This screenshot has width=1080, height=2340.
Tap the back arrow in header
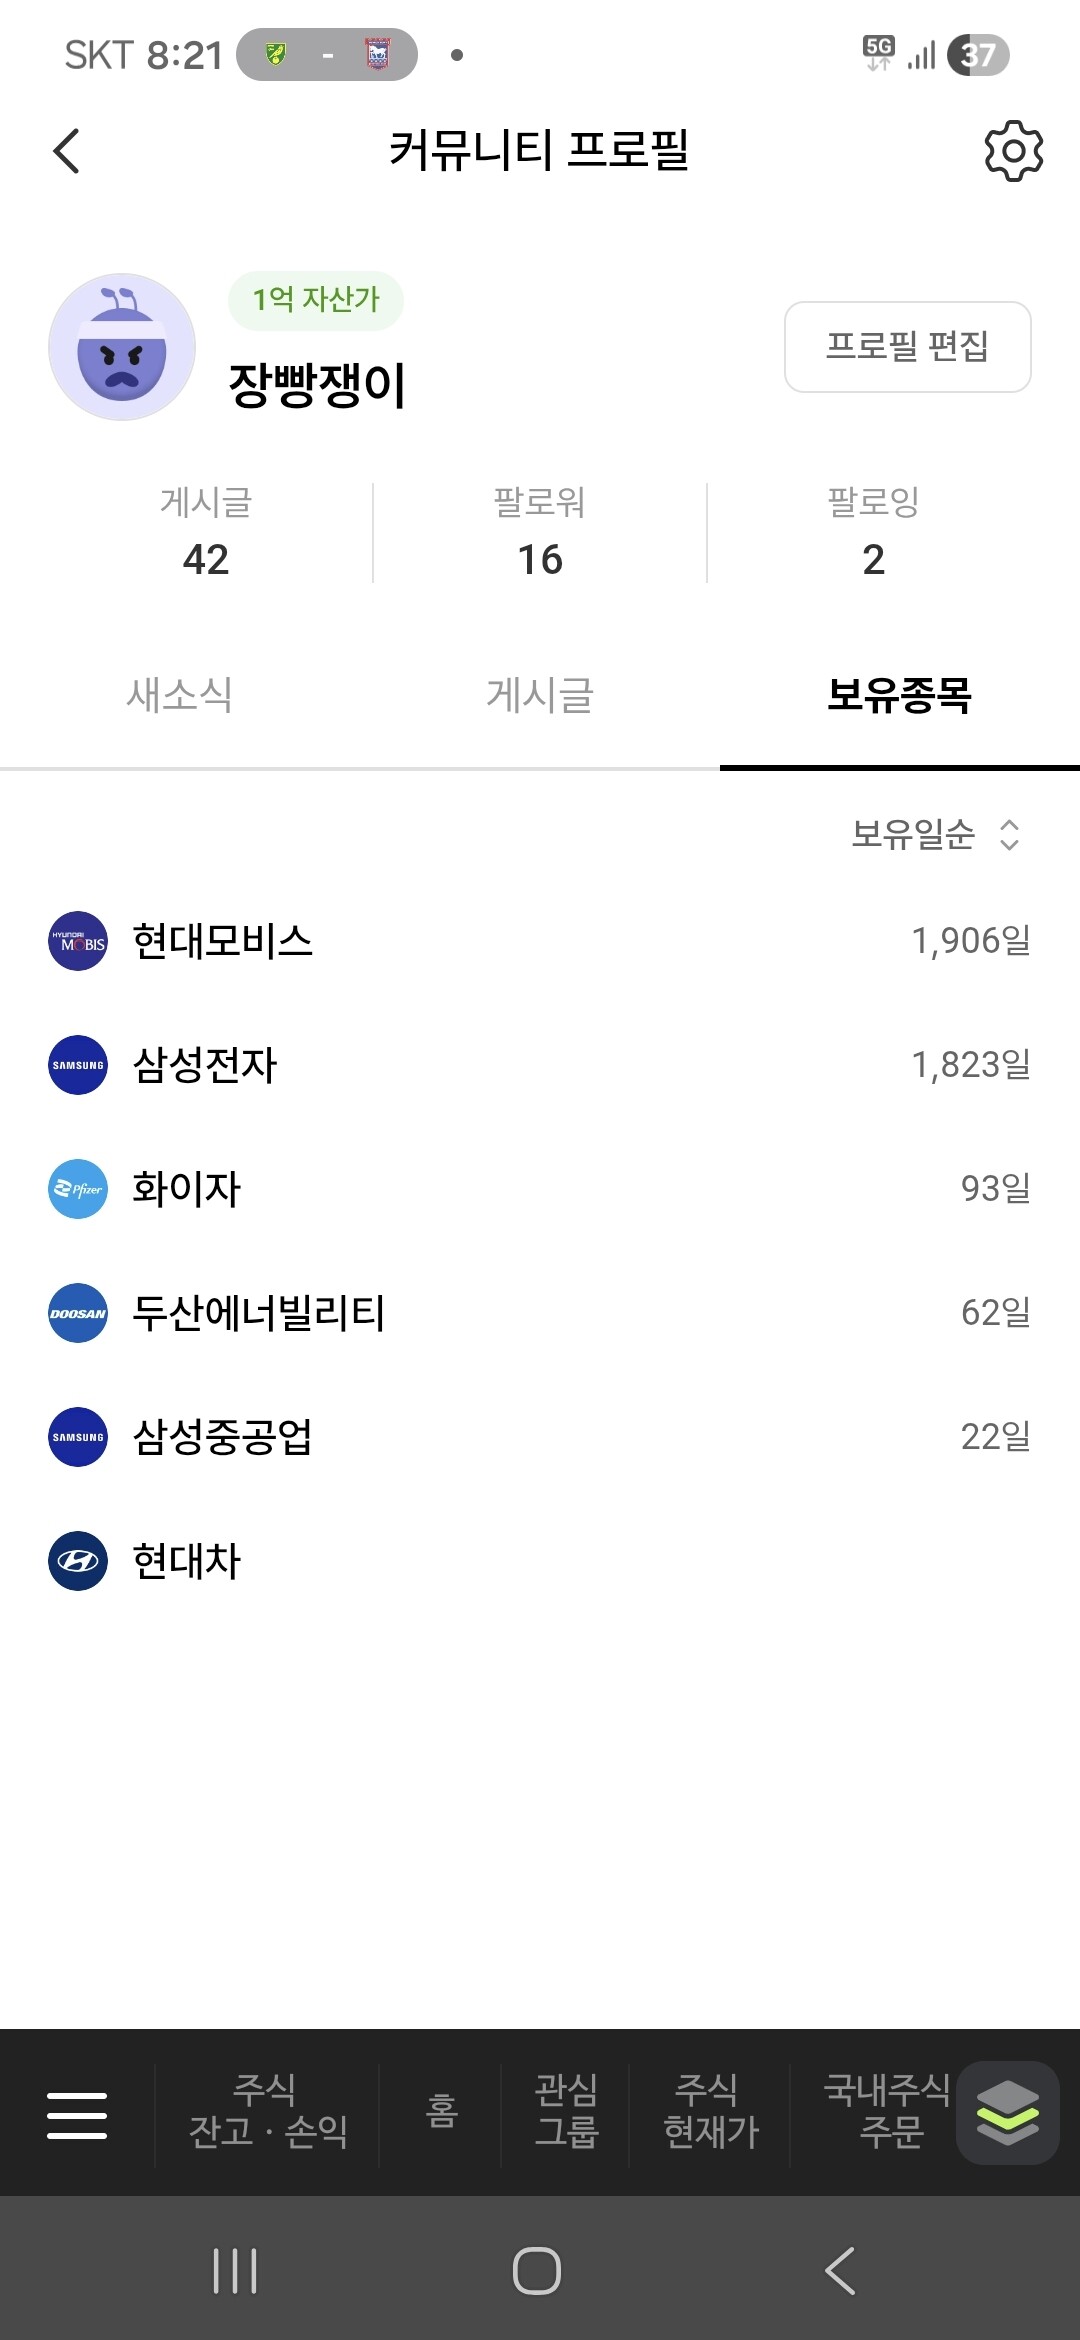67,152
